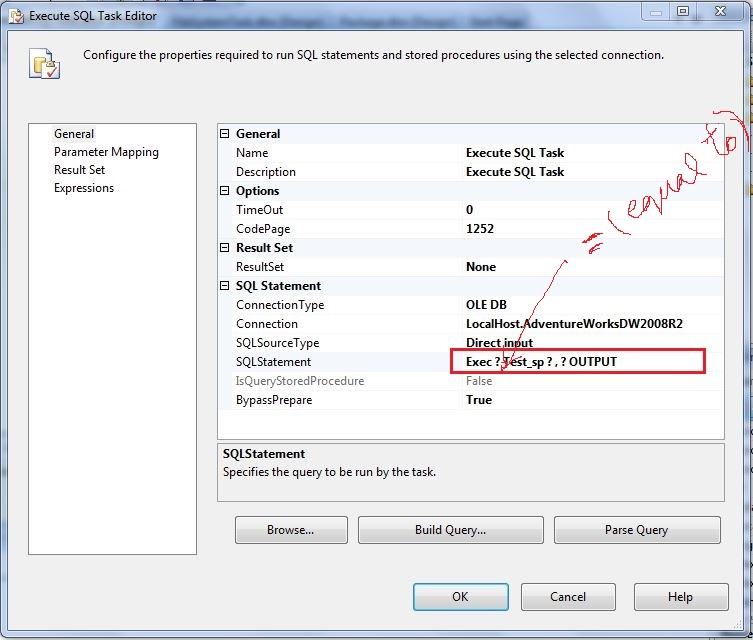Viewport: 753px width, 640px height.
Task: Collapse the General property section
Action: click(x=226, y=134)
